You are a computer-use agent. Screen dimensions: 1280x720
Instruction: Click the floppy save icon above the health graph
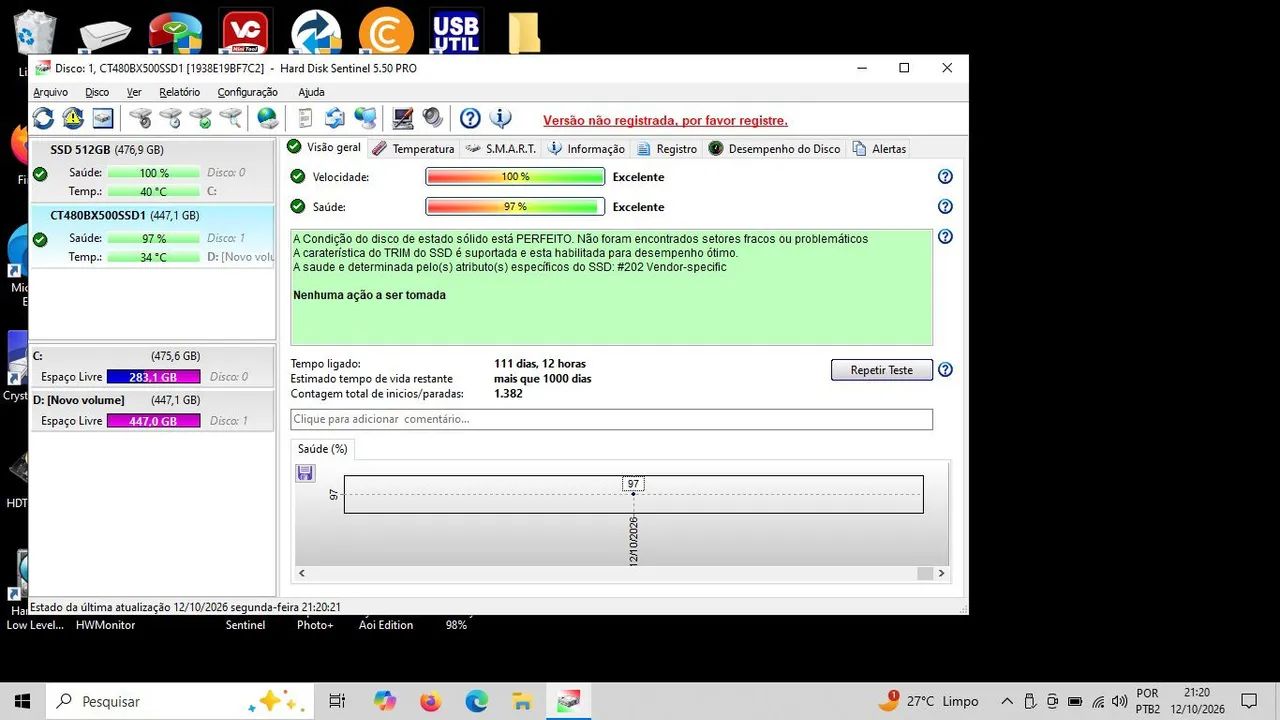[x=306, y=473]
